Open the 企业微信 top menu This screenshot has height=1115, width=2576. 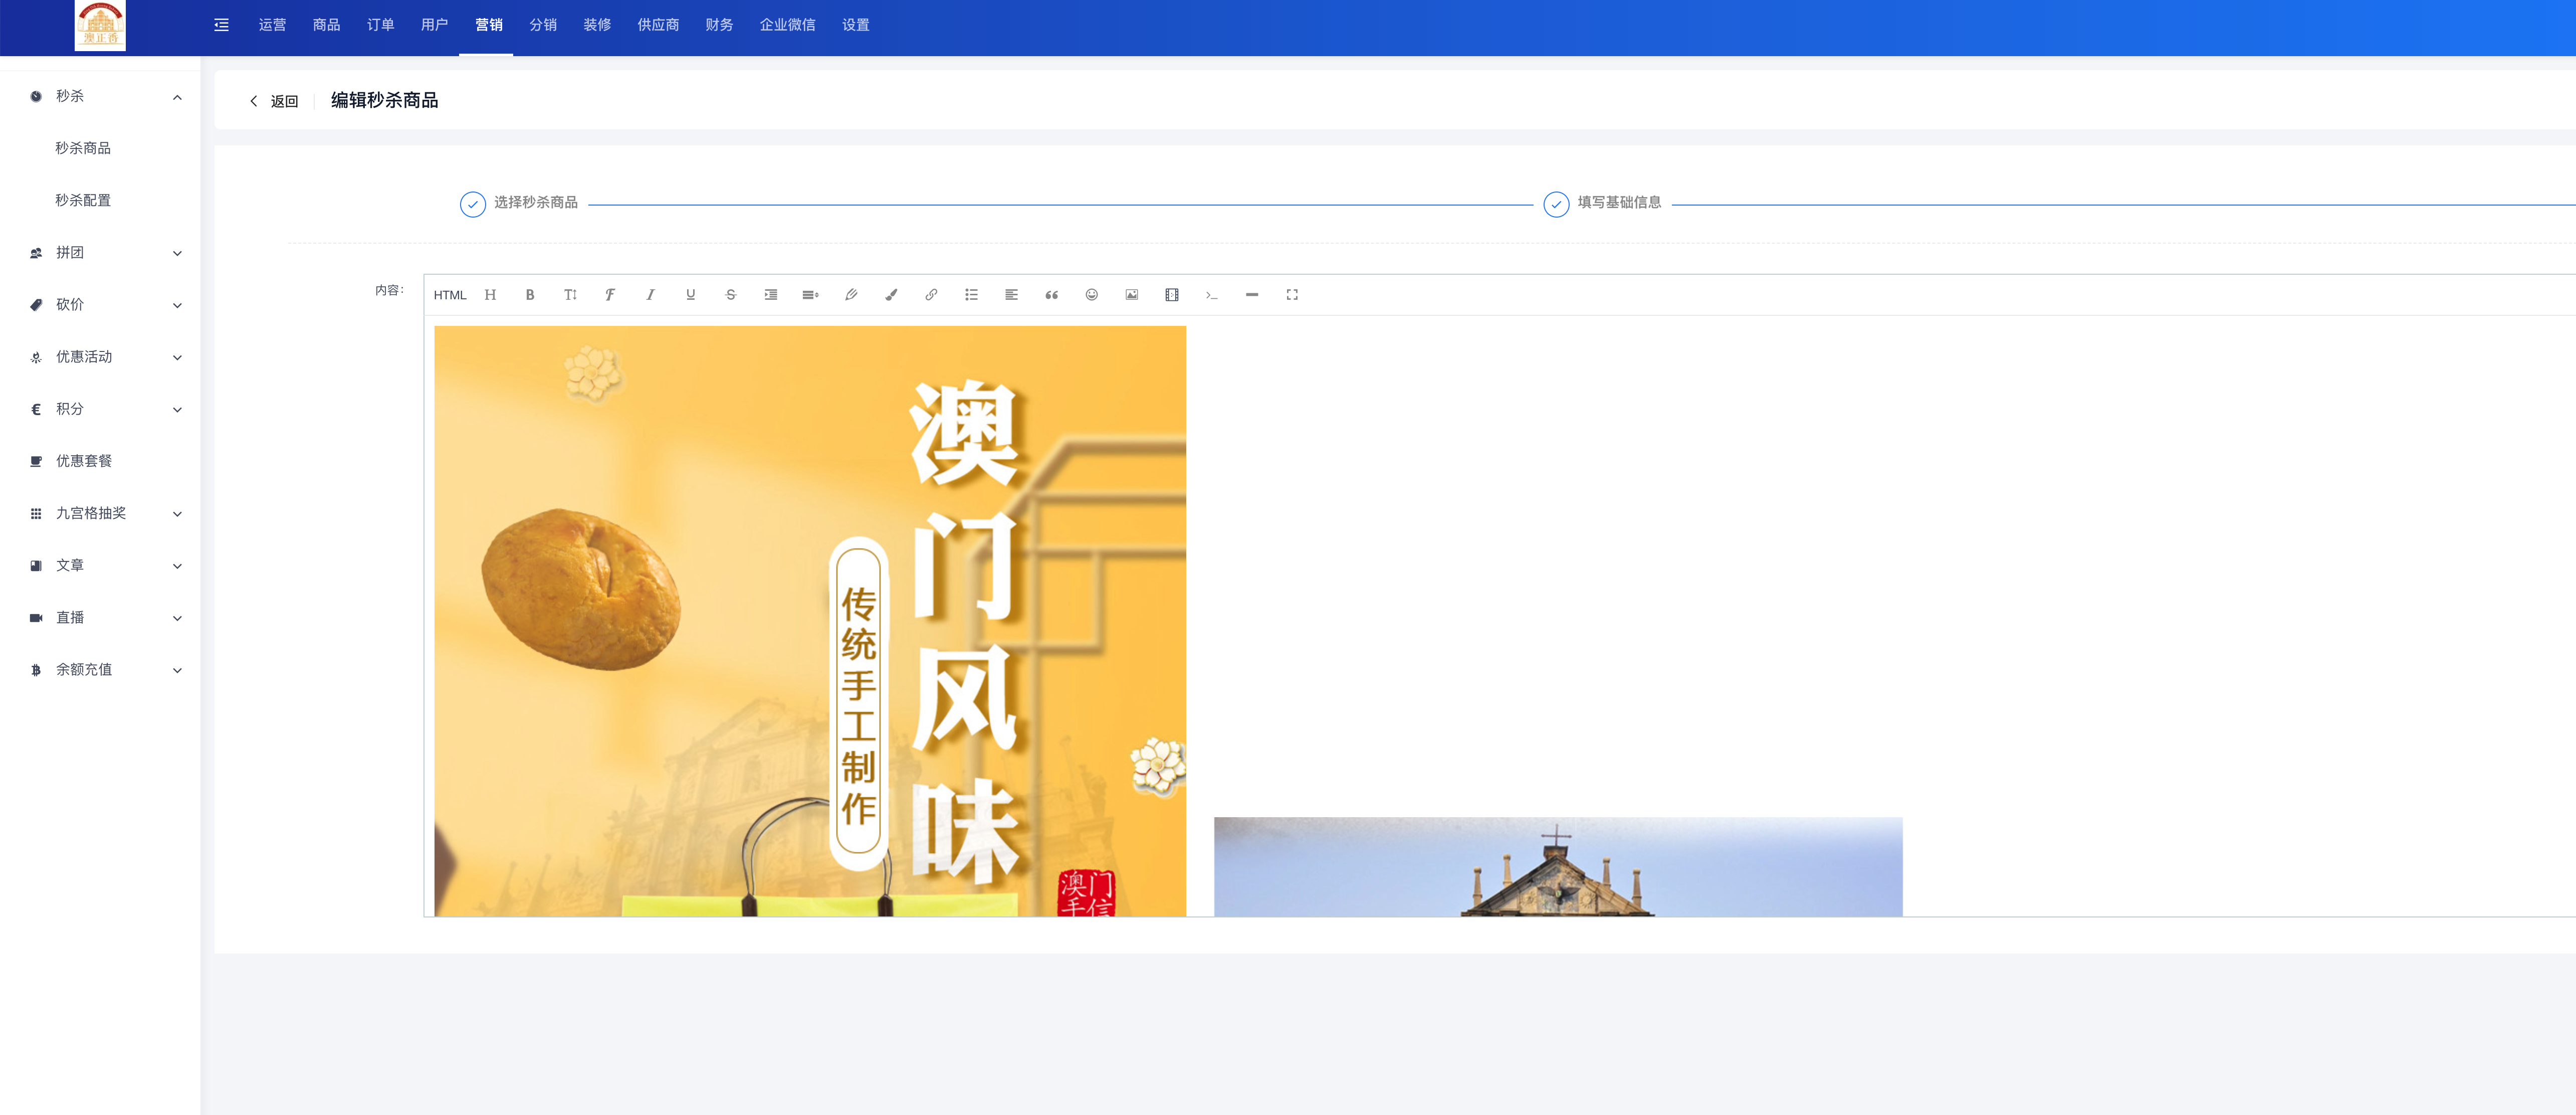click(x=787, y=25)
